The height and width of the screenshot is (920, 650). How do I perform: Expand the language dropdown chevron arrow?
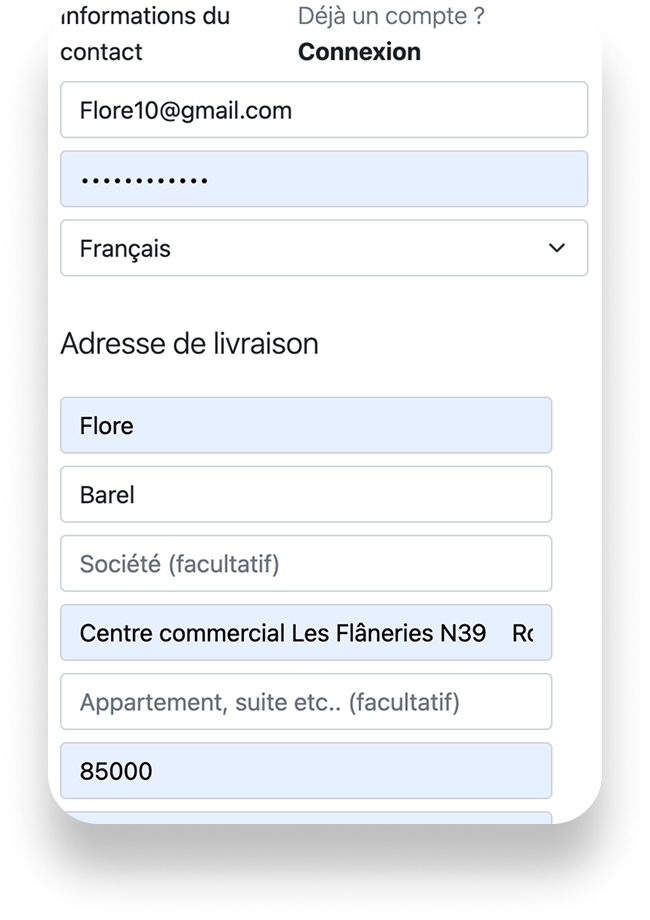point(557,248)
